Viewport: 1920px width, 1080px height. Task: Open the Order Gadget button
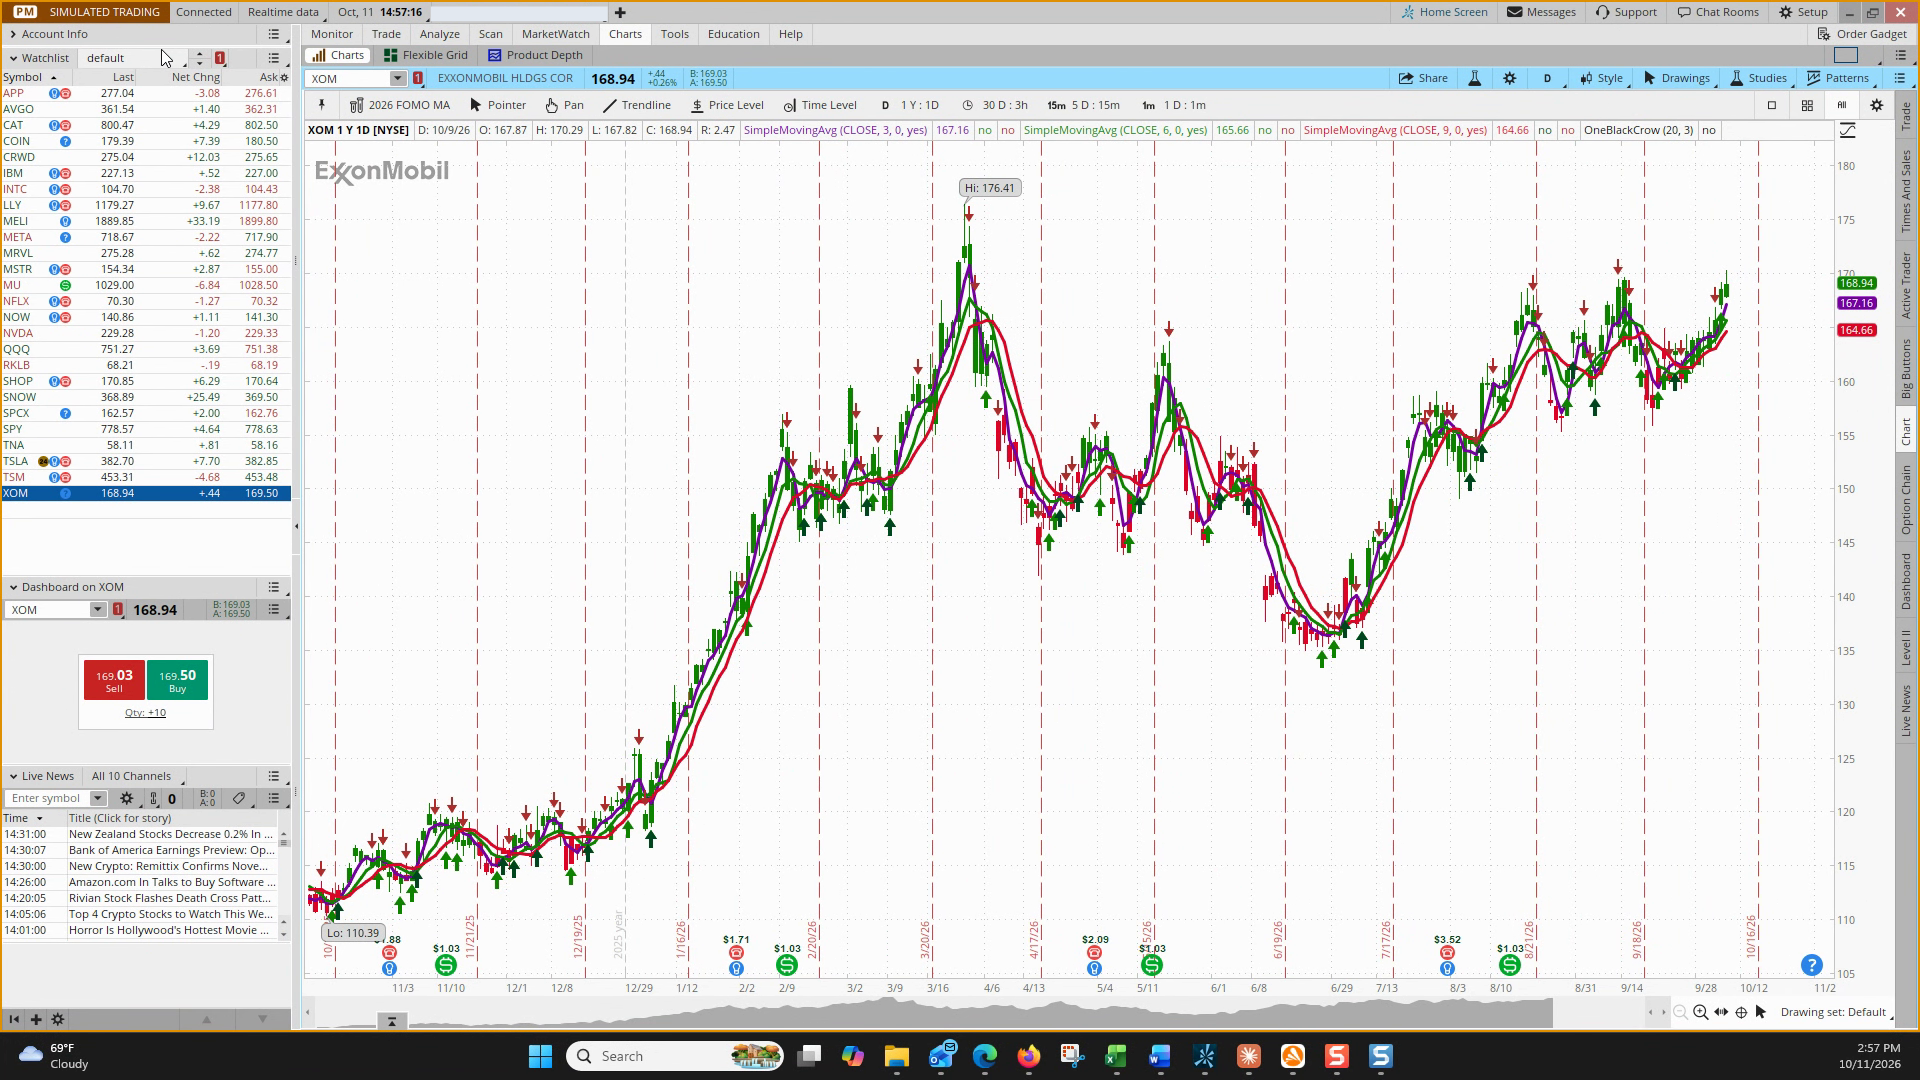coord(1862,34)
